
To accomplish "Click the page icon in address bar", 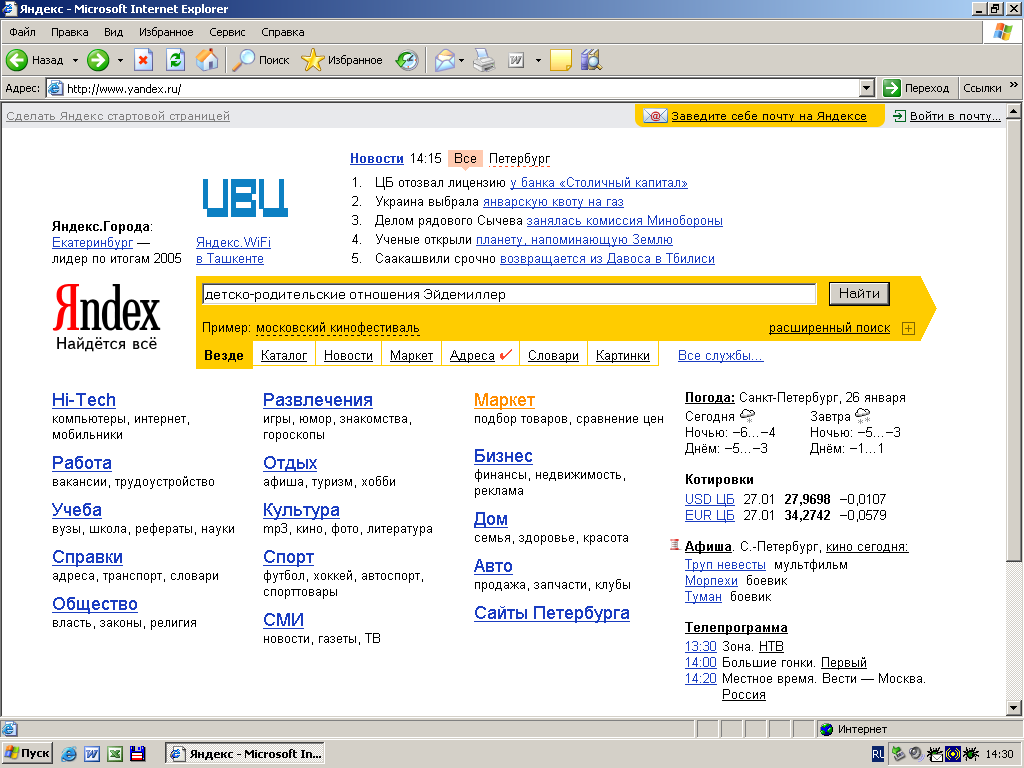I will click(x=56, y=88).
